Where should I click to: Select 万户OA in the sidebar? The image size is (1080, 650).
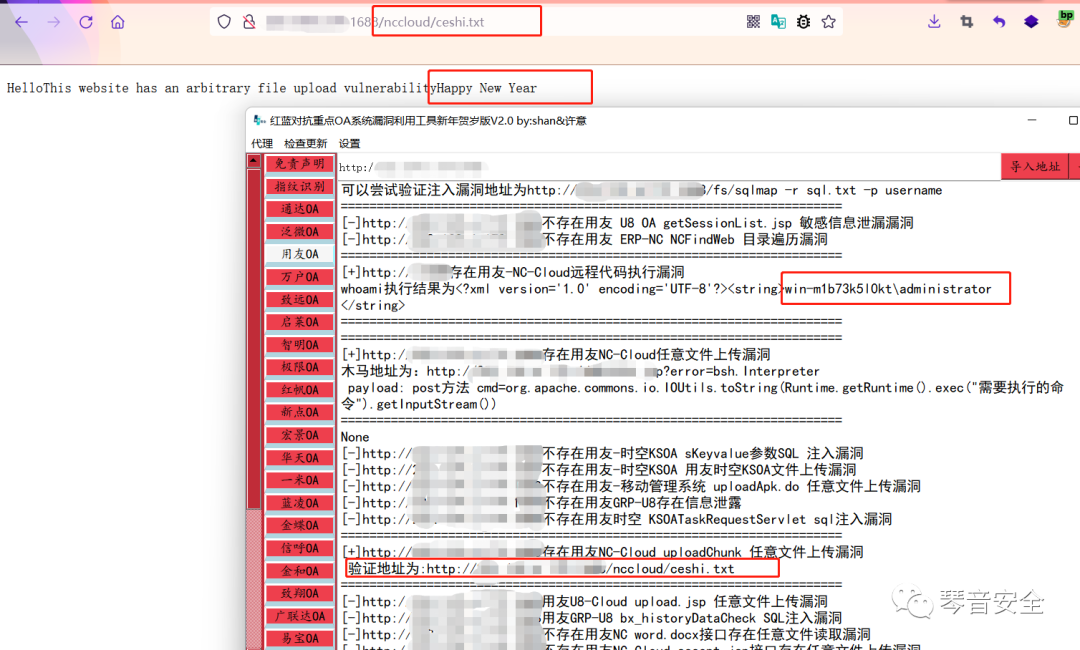pyautogui.click(x=300, y=277)
